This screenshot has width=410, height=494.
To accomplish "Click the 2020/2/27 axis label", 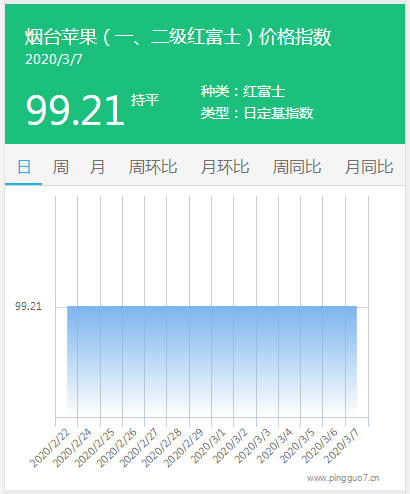I will click(139, 448).
